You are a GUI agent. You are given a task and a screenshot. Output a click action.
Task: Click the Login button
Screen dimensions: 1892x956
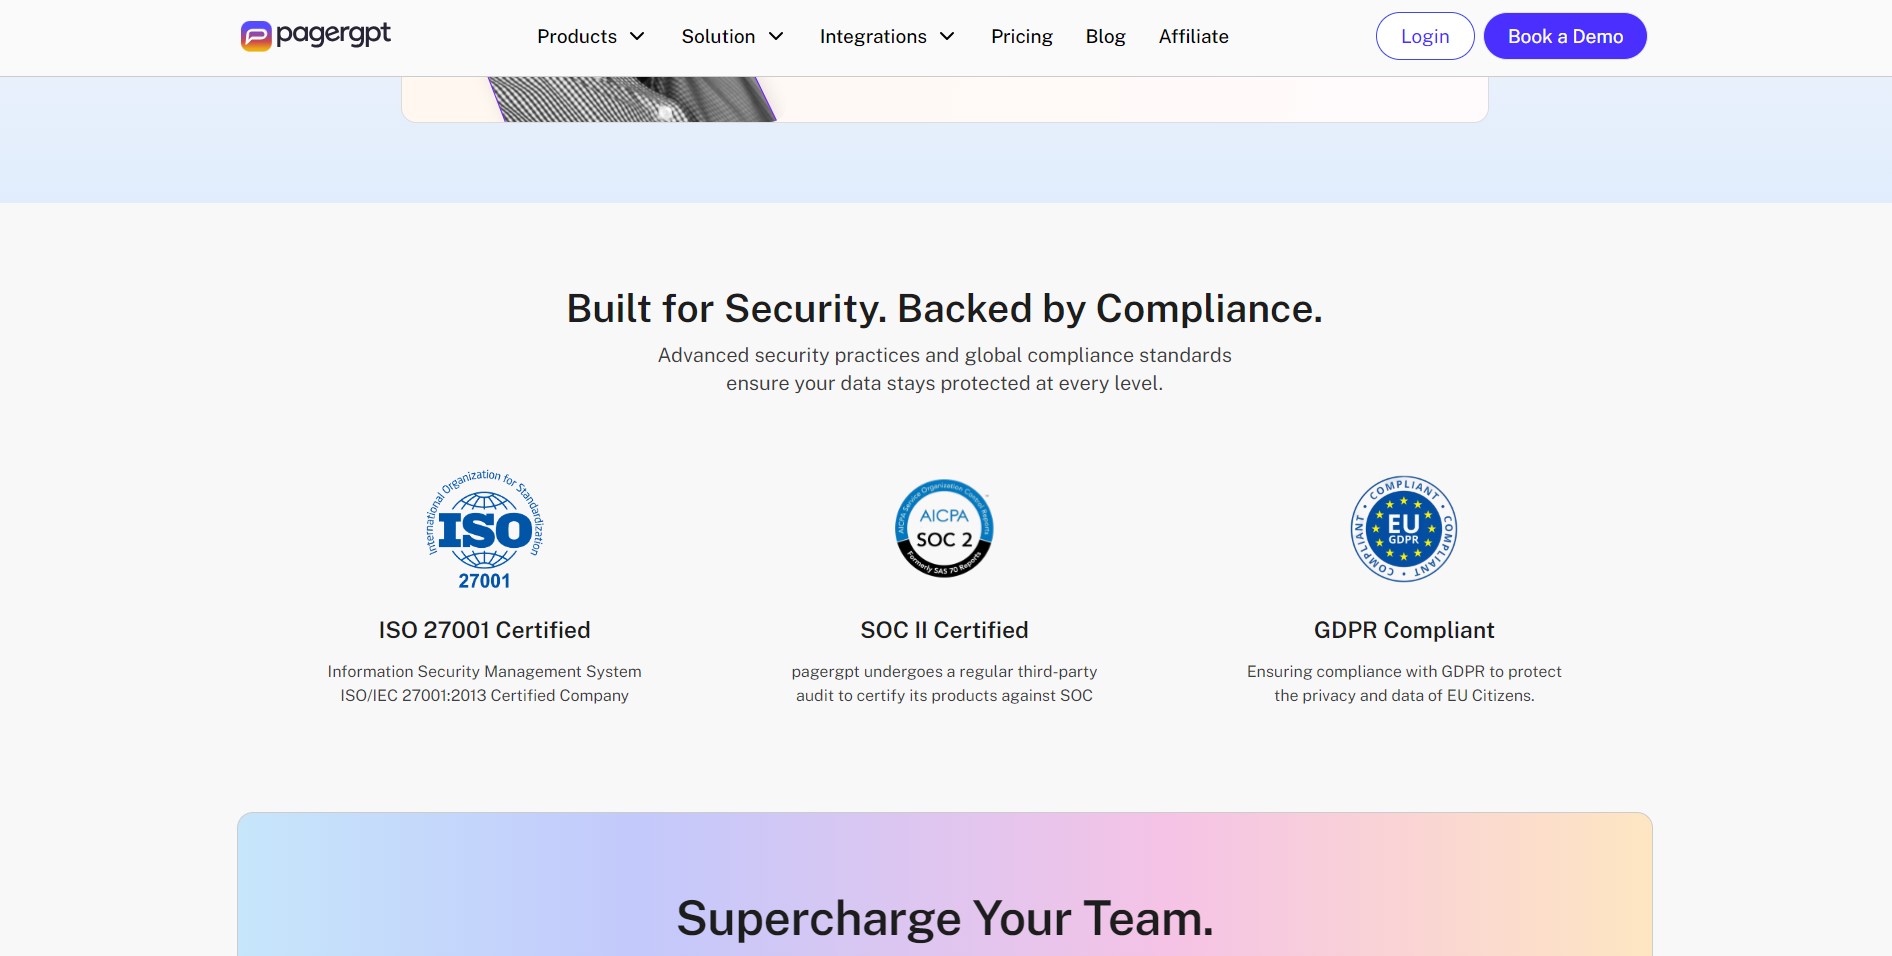pyautogui.click(x=1424, y=36)
